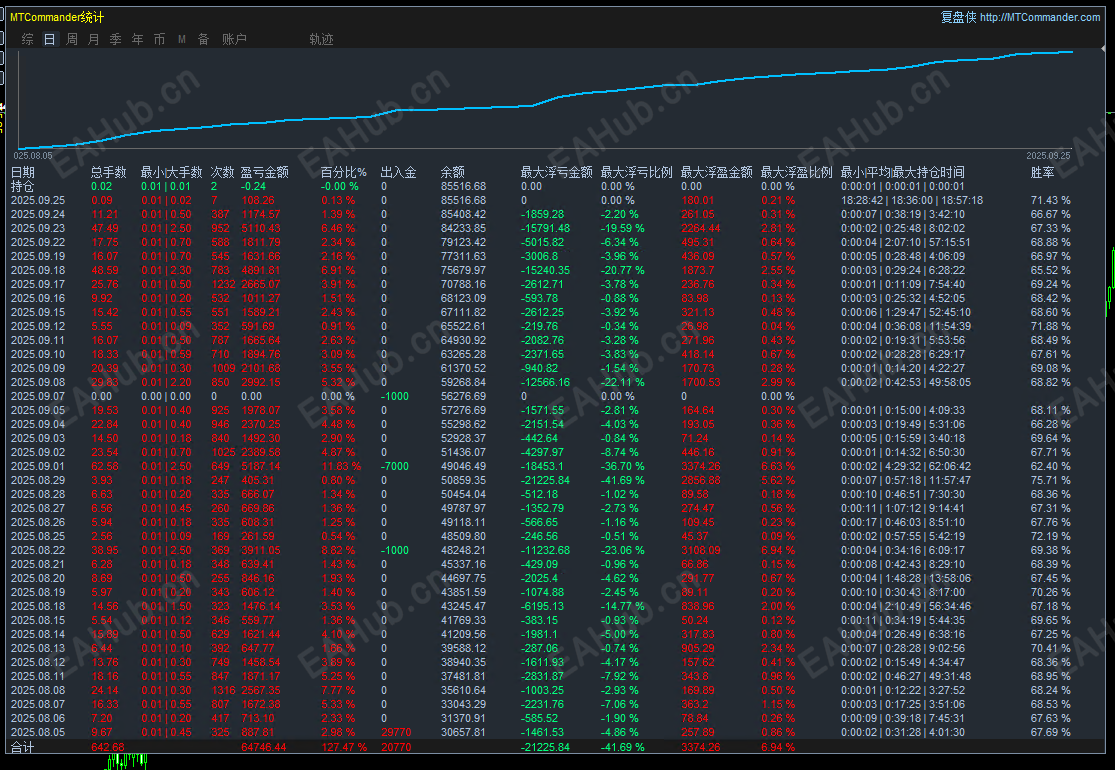Select the 2025.08.06 date row
This screenshot has height=770, width=1115.
38,718
